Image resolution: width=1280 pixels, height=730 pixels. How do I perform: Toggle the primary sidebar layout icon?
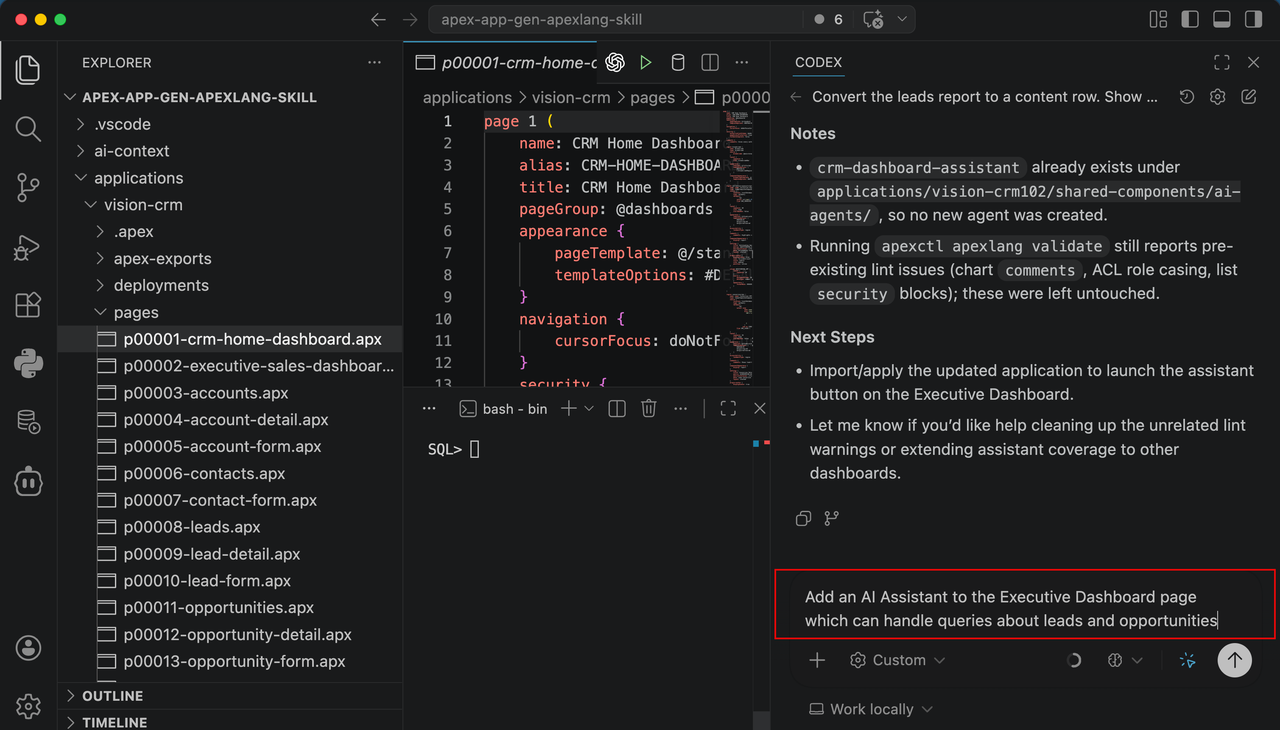[1190, 19]
